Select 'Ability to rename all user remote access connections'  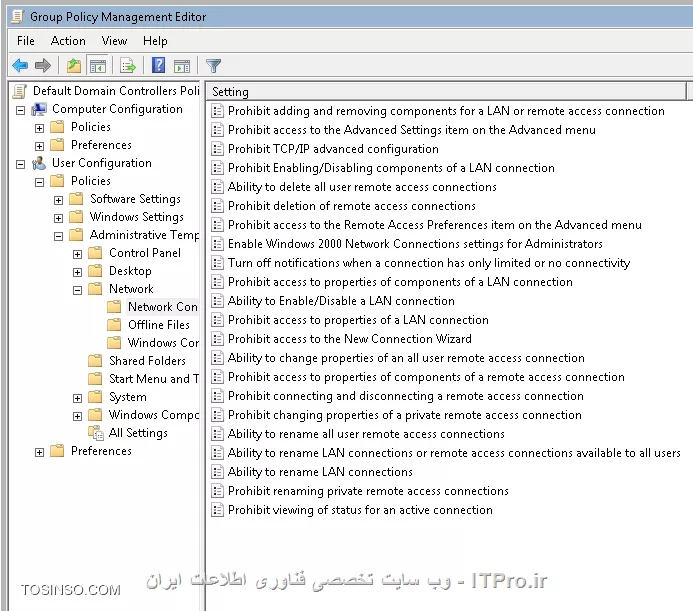click(366, 434)
